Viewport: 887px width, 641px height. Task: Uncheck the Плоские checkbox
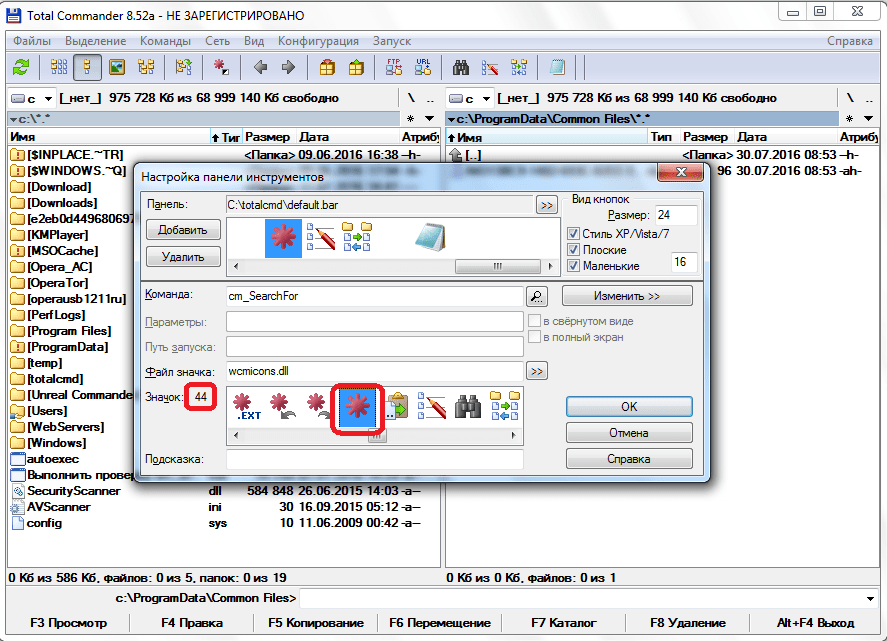[574, 249]
